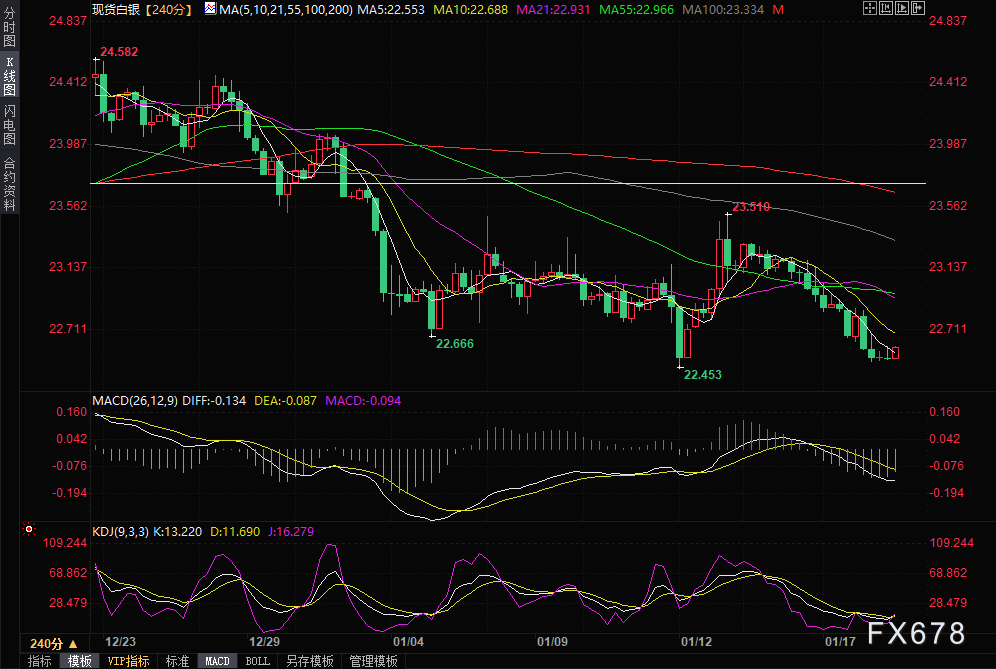Click the 现货白银 chart title

(x=116, y=10)
